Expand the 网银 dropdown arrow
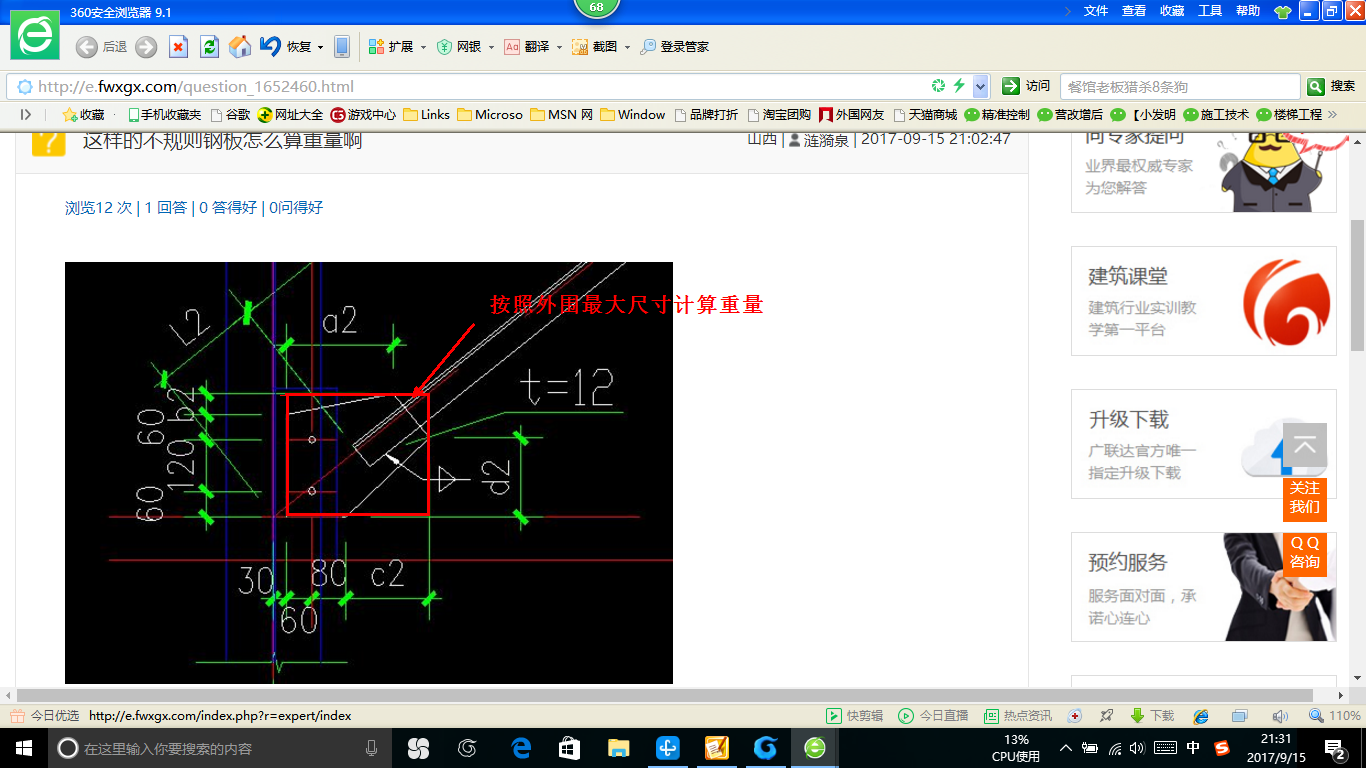 tap(491, 47)
